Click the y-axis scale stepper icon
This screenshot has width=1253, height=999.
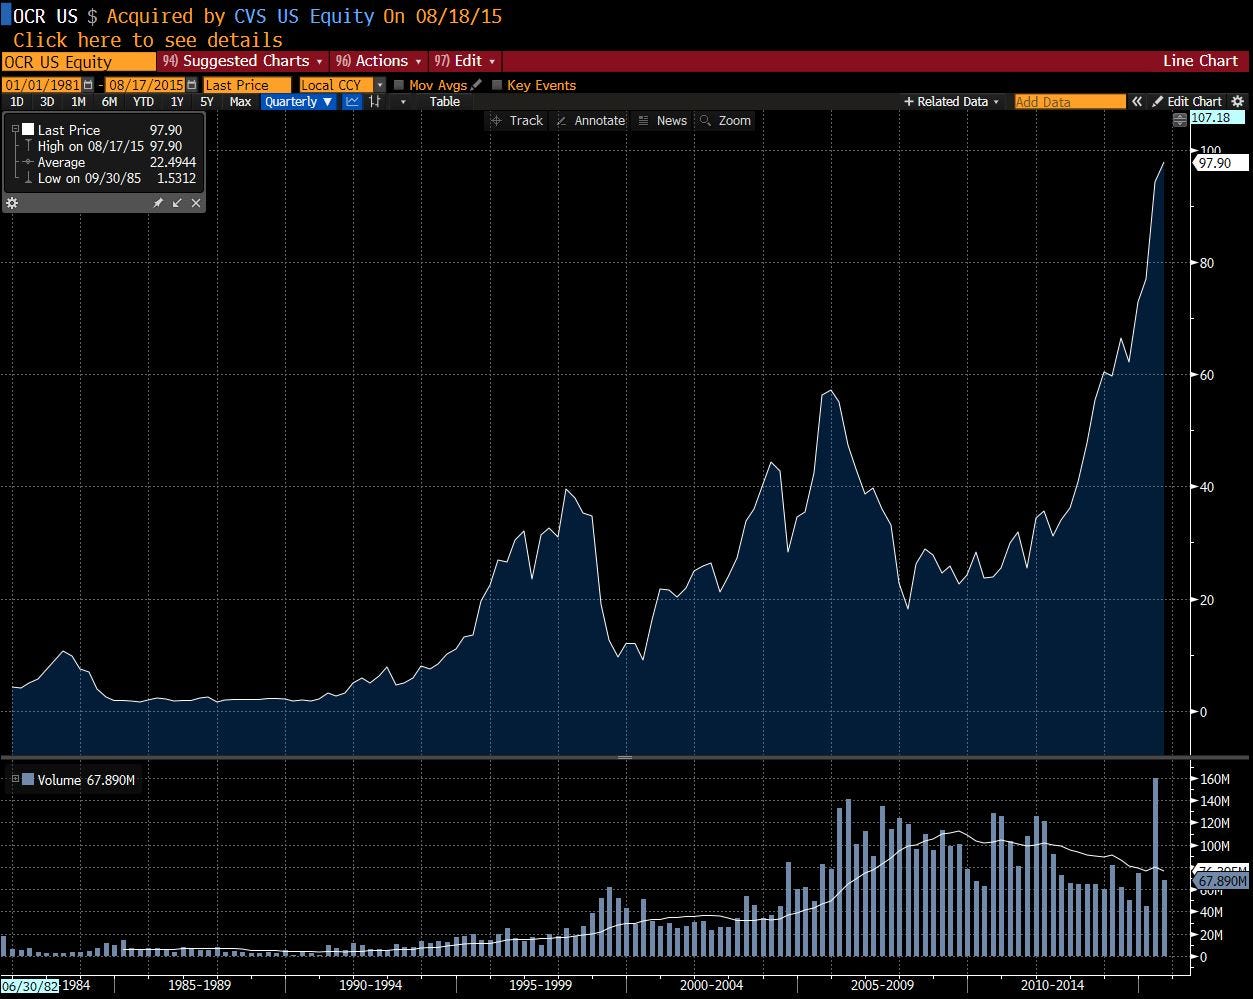(1180, 119)
